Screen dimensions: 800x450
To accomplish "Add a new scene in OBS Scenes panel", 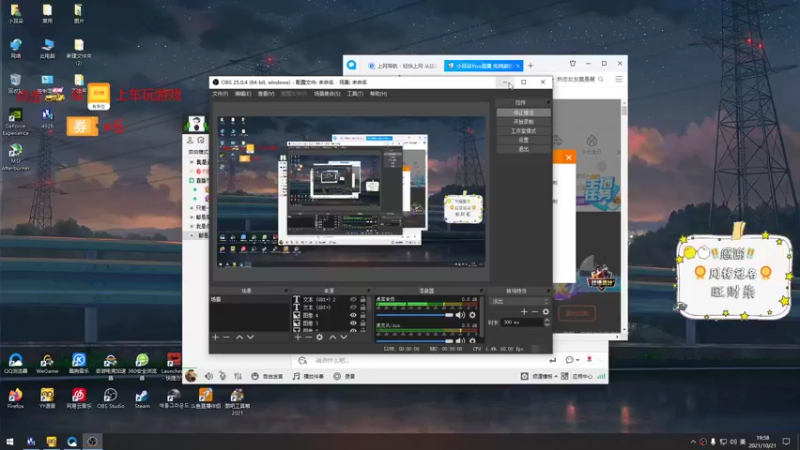I will click(215, 337).
